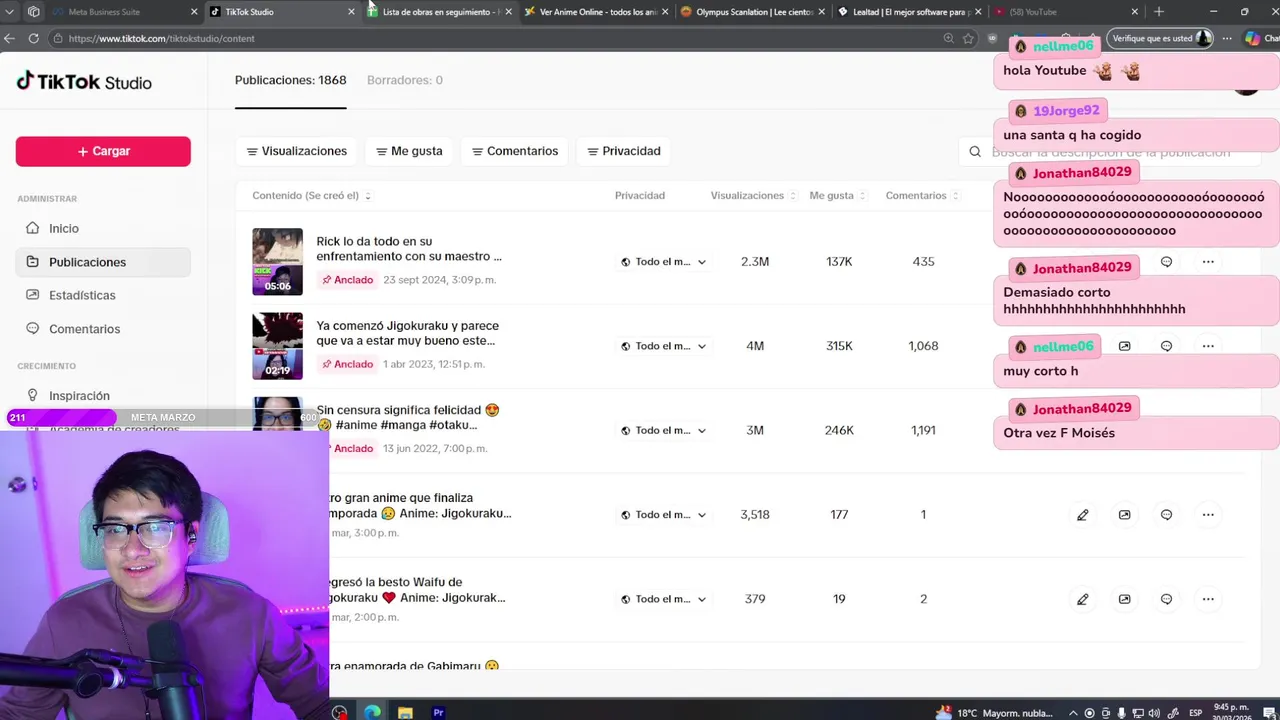1280x720 pixels.
Task: Open browser menu with three dots
Action: (x=1227, y=38)
